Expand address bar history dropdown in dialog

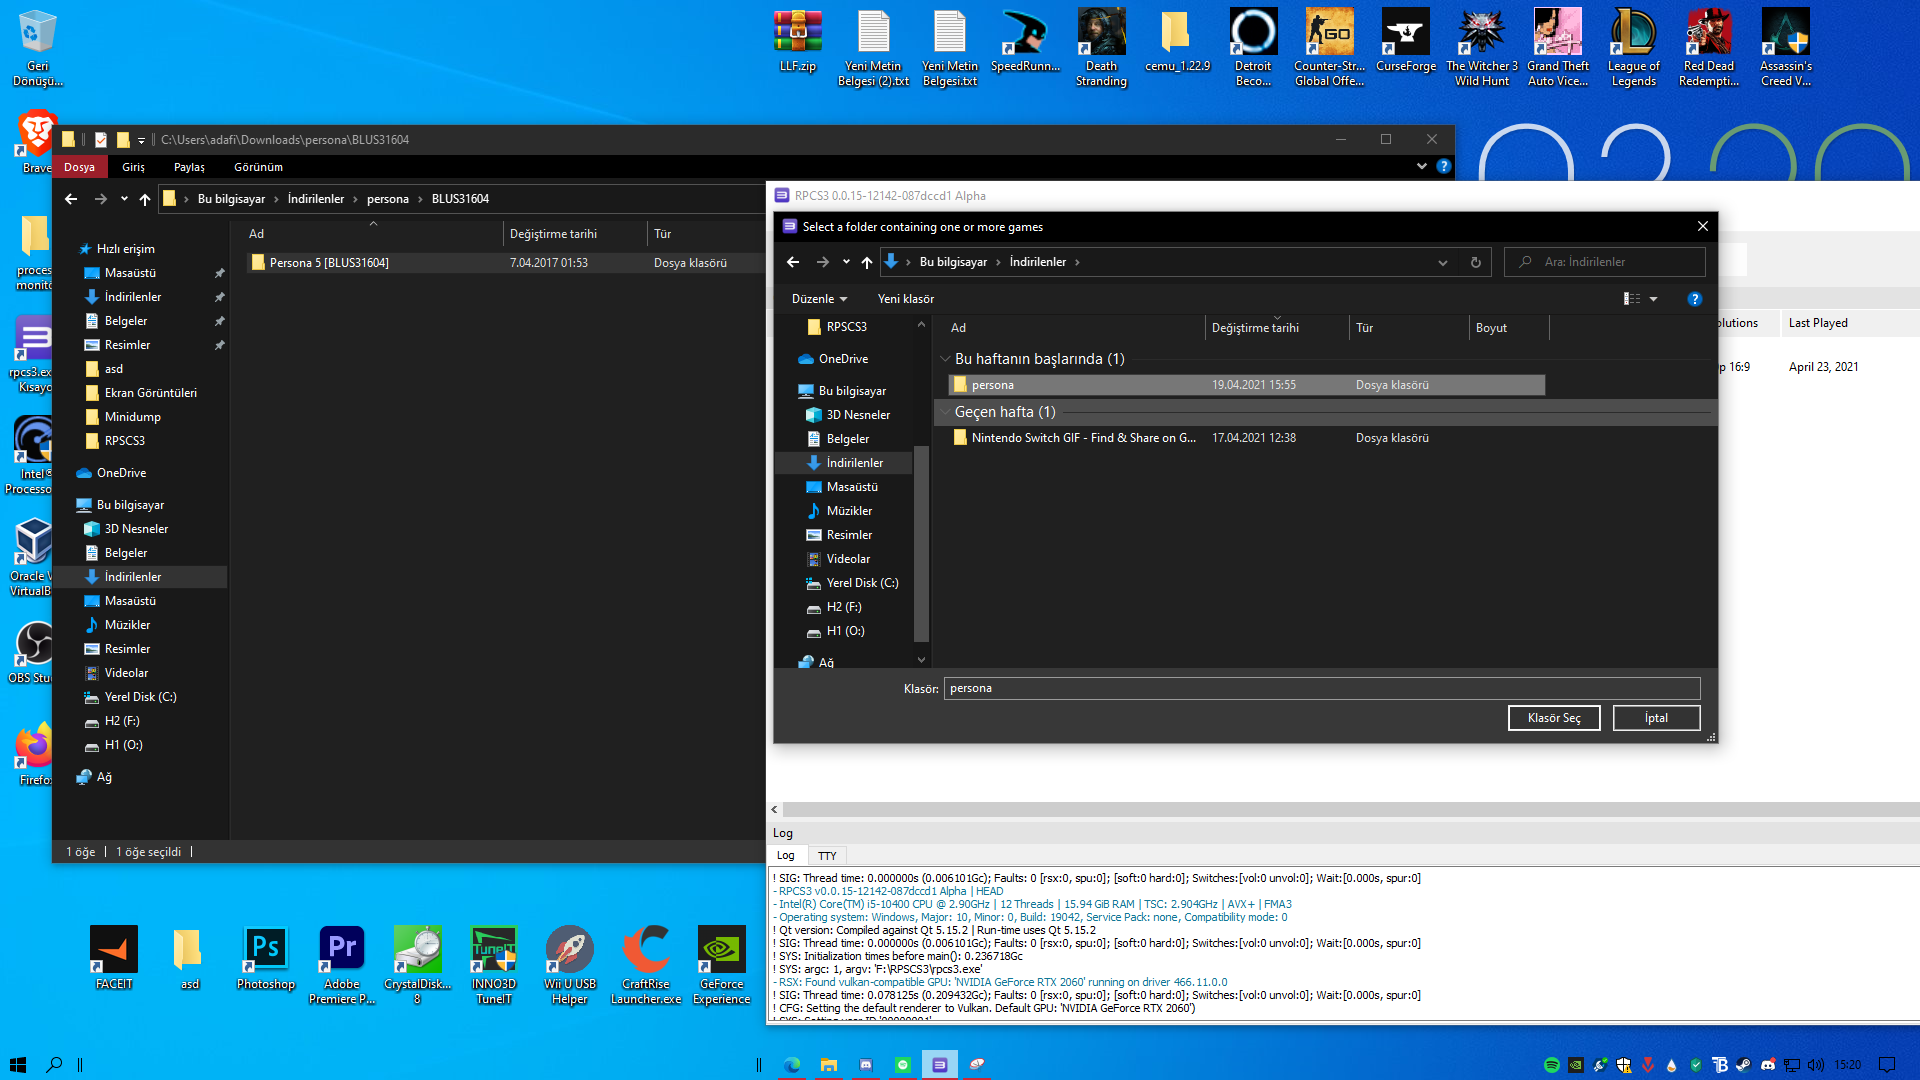(1442, 262)
